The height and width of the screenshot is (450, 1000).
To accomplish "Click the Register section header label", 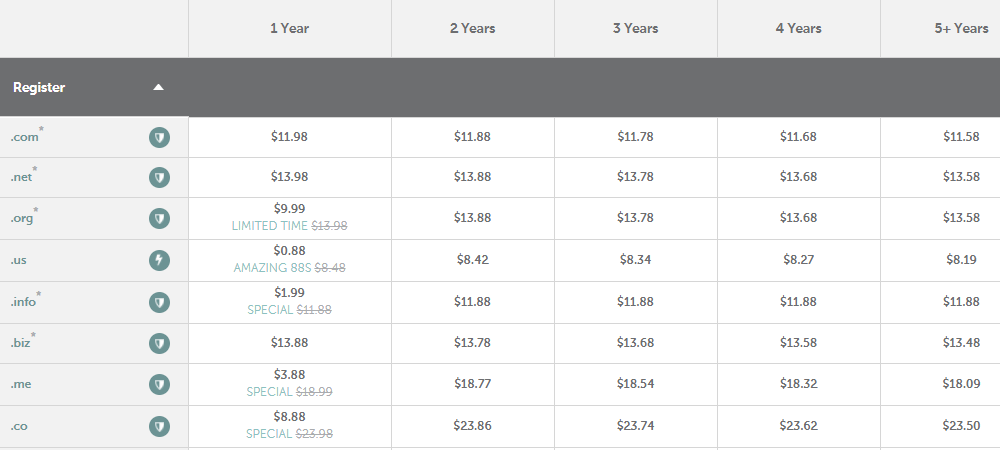I will [x=39, y=87].
